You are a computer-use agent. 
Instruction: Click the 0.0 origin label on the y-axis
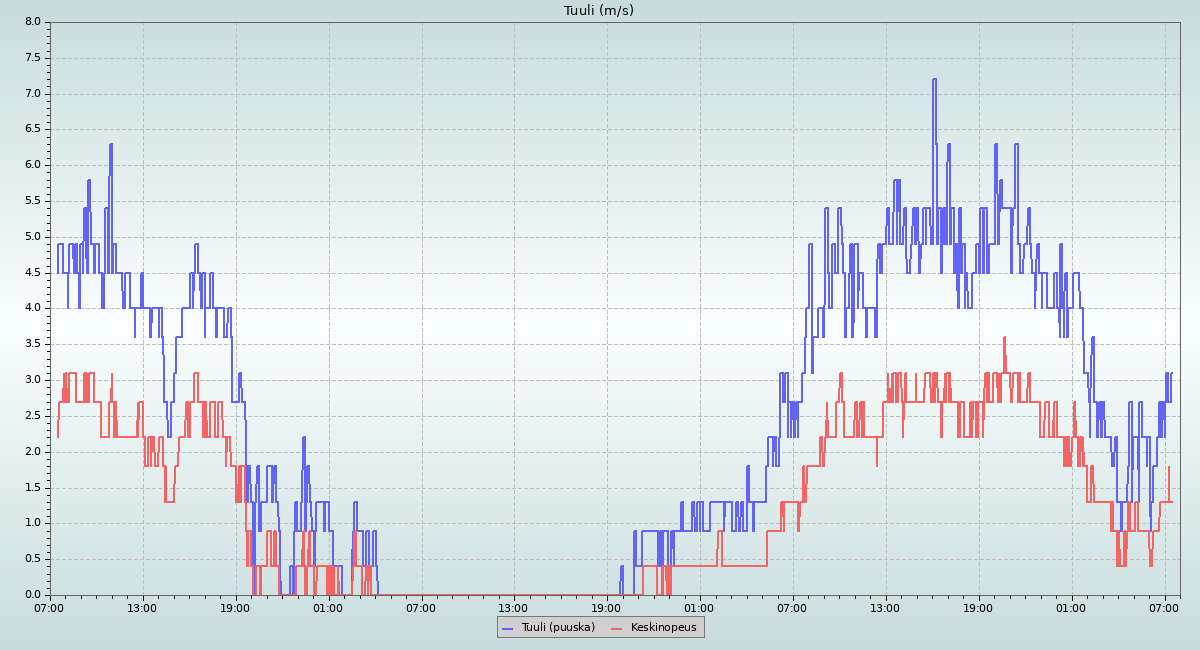click(x=32, y=595)
